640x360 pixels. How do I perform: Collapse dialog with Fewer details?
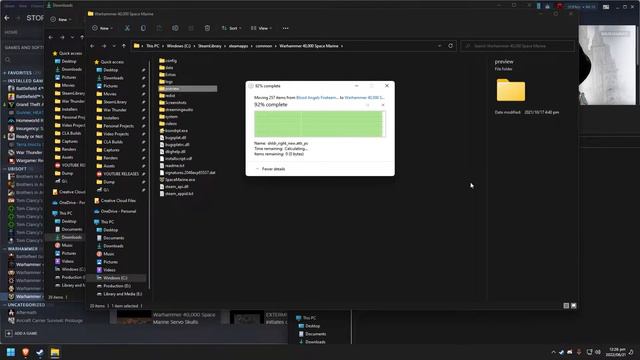270,169
